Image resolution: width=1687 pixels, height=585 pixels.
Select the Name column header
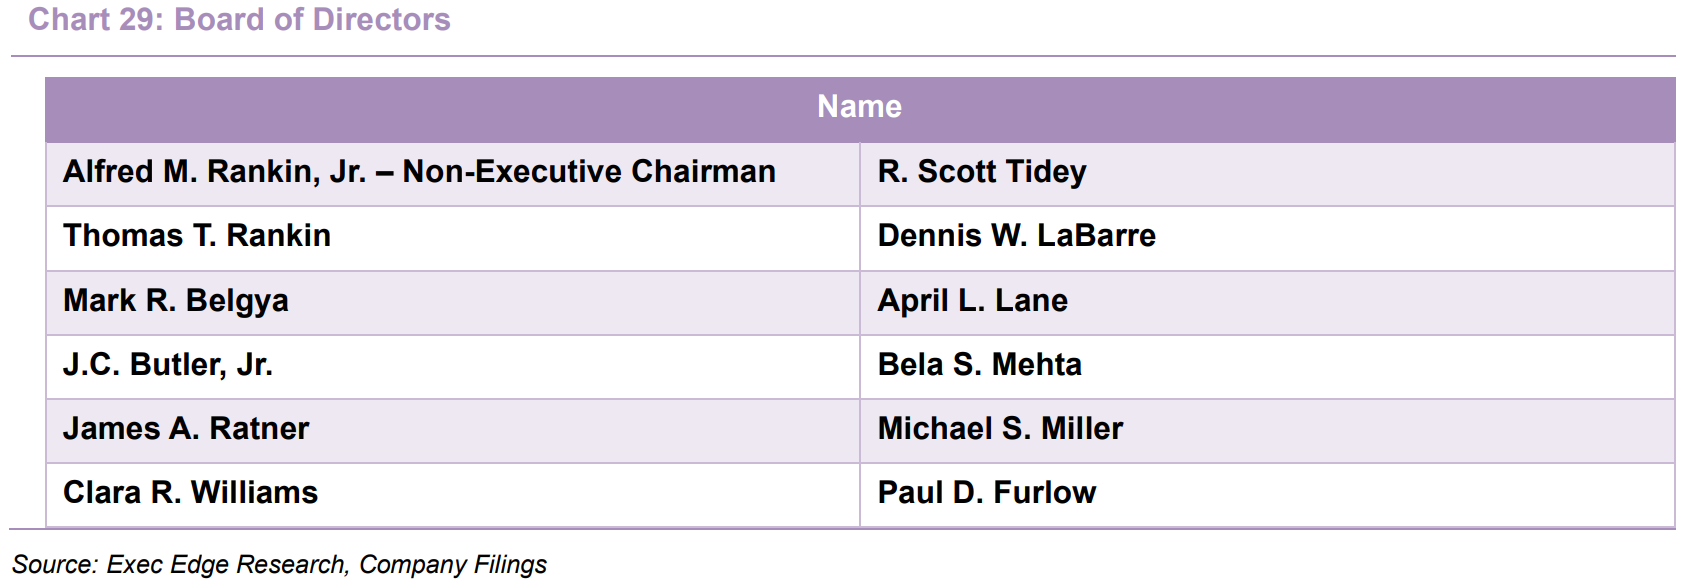859,106
